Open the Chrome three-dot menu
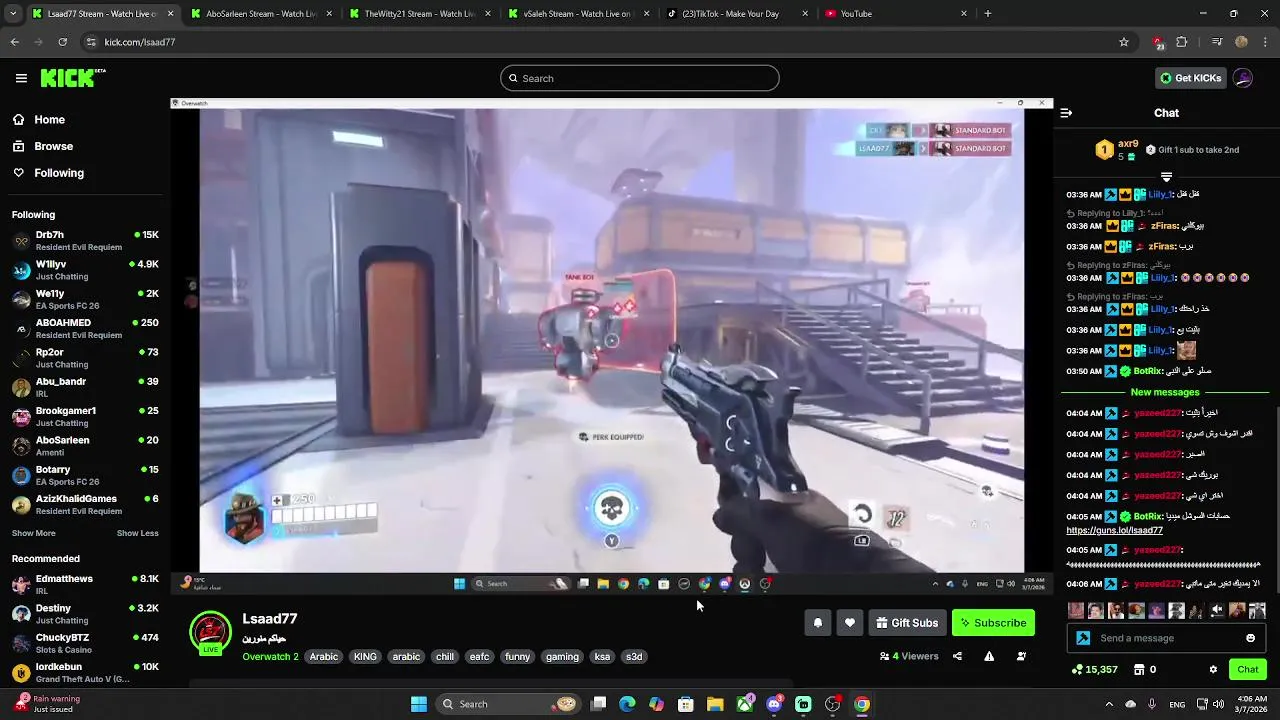1280x720 pixels. [x=1263, y=42]
